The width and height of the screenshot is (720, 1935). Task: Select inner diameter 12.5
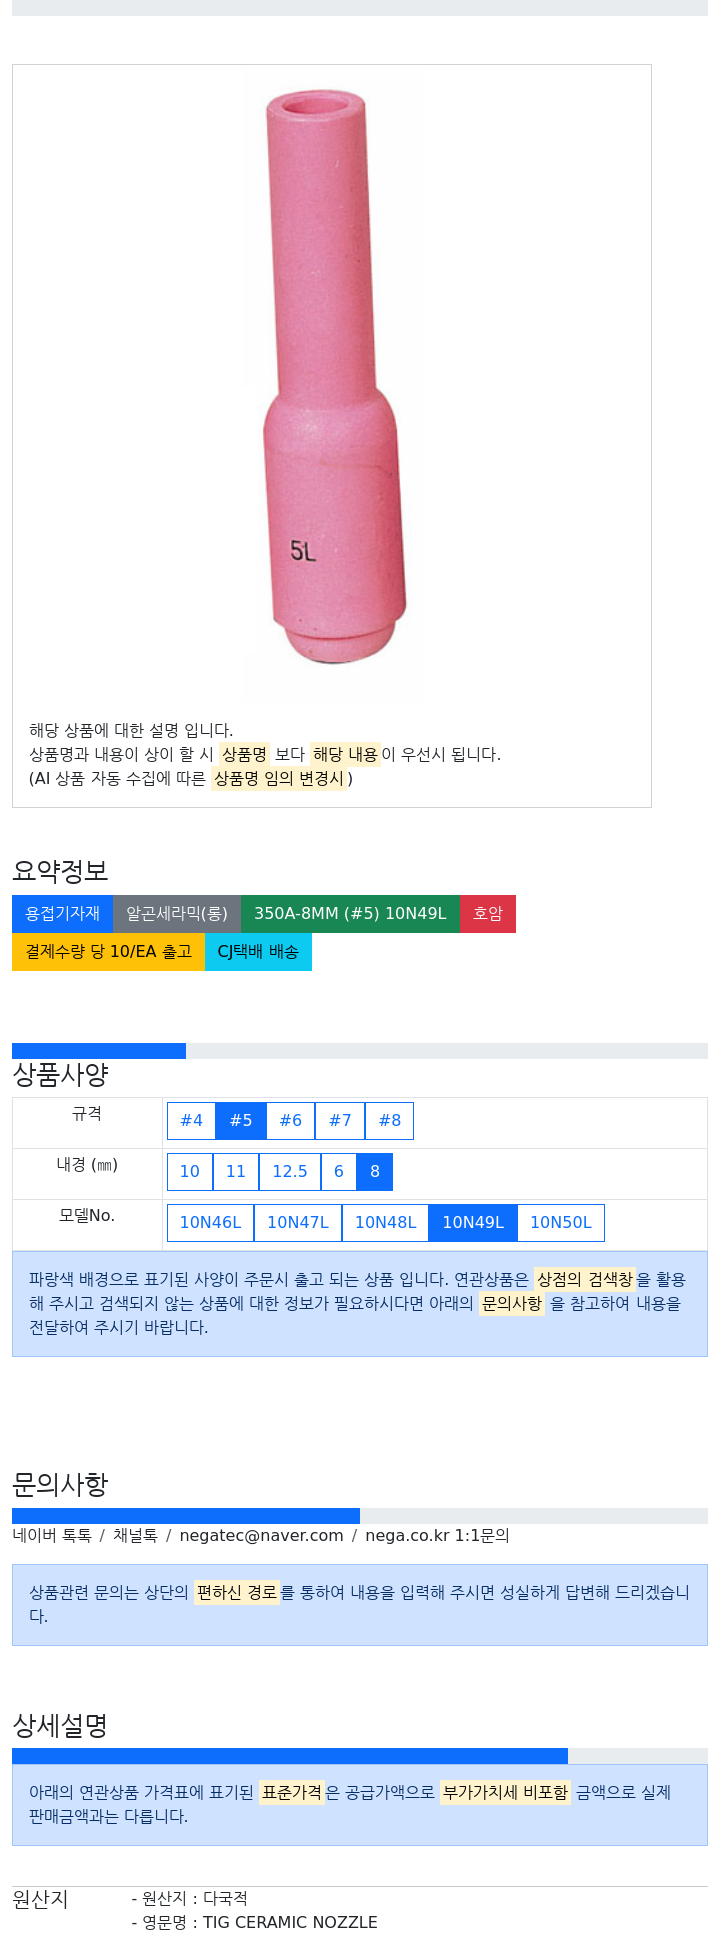[x=290, y=1171]
